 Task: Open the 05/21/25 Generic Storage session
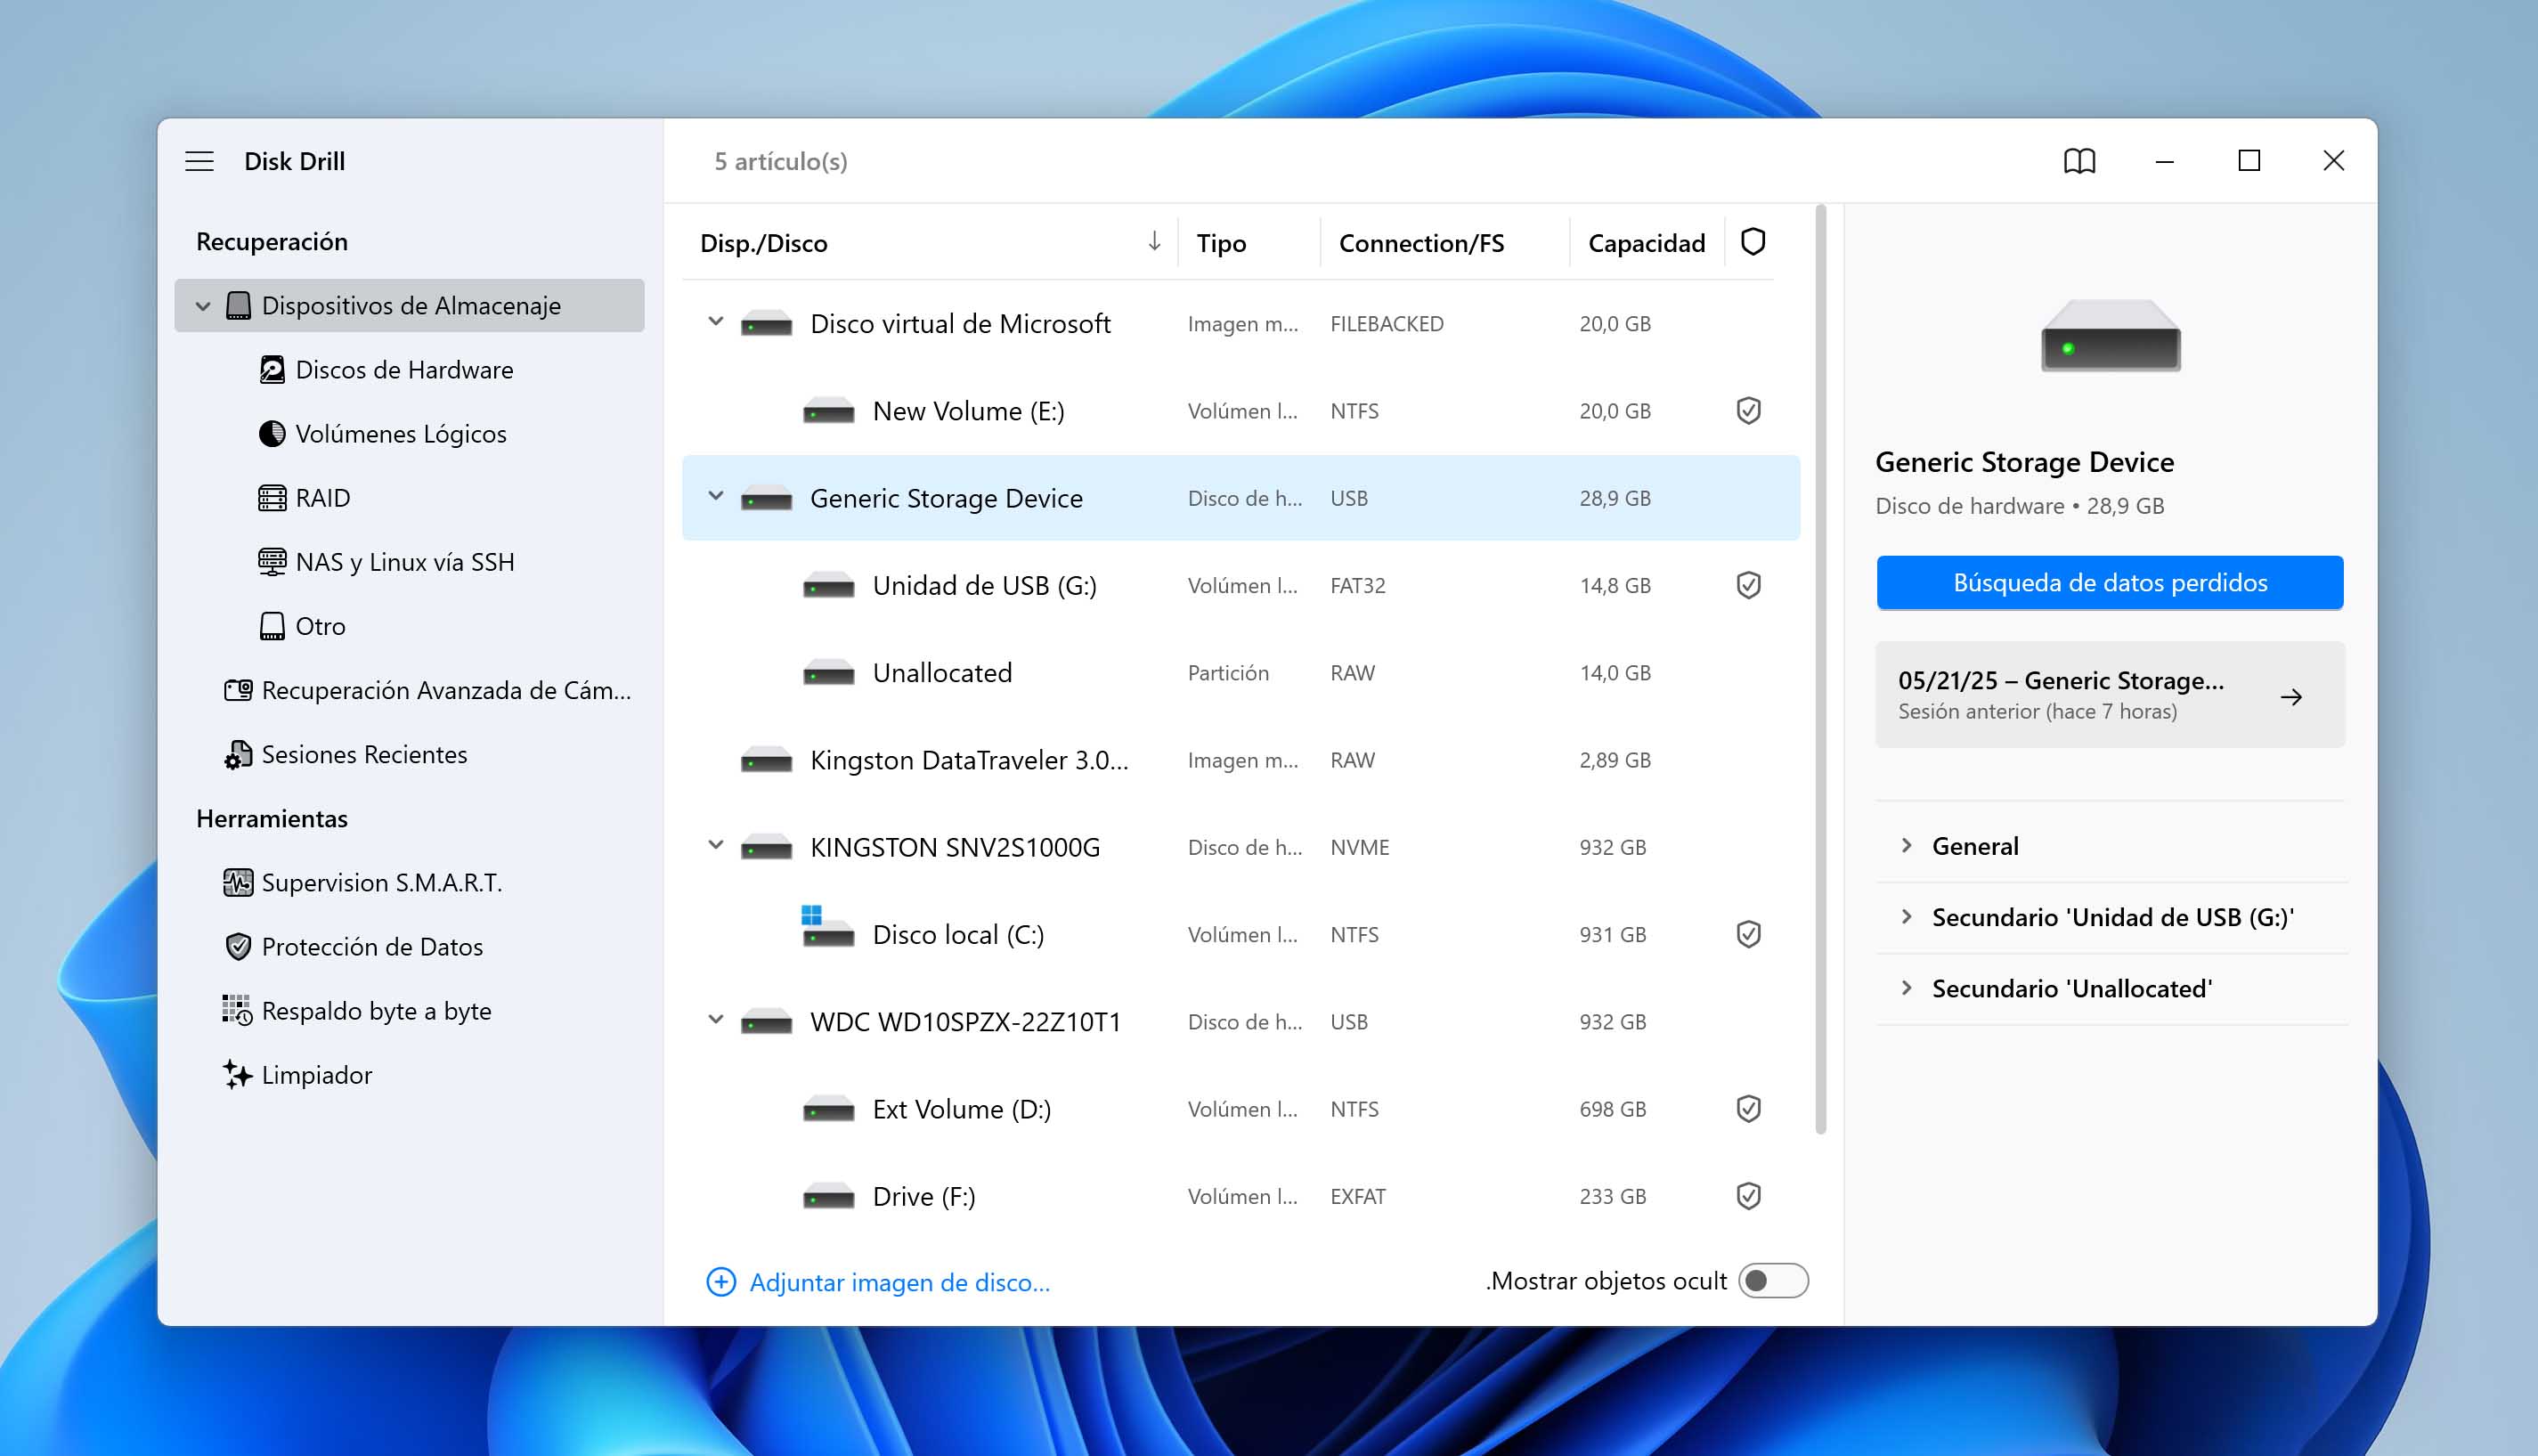point(2110,695)
